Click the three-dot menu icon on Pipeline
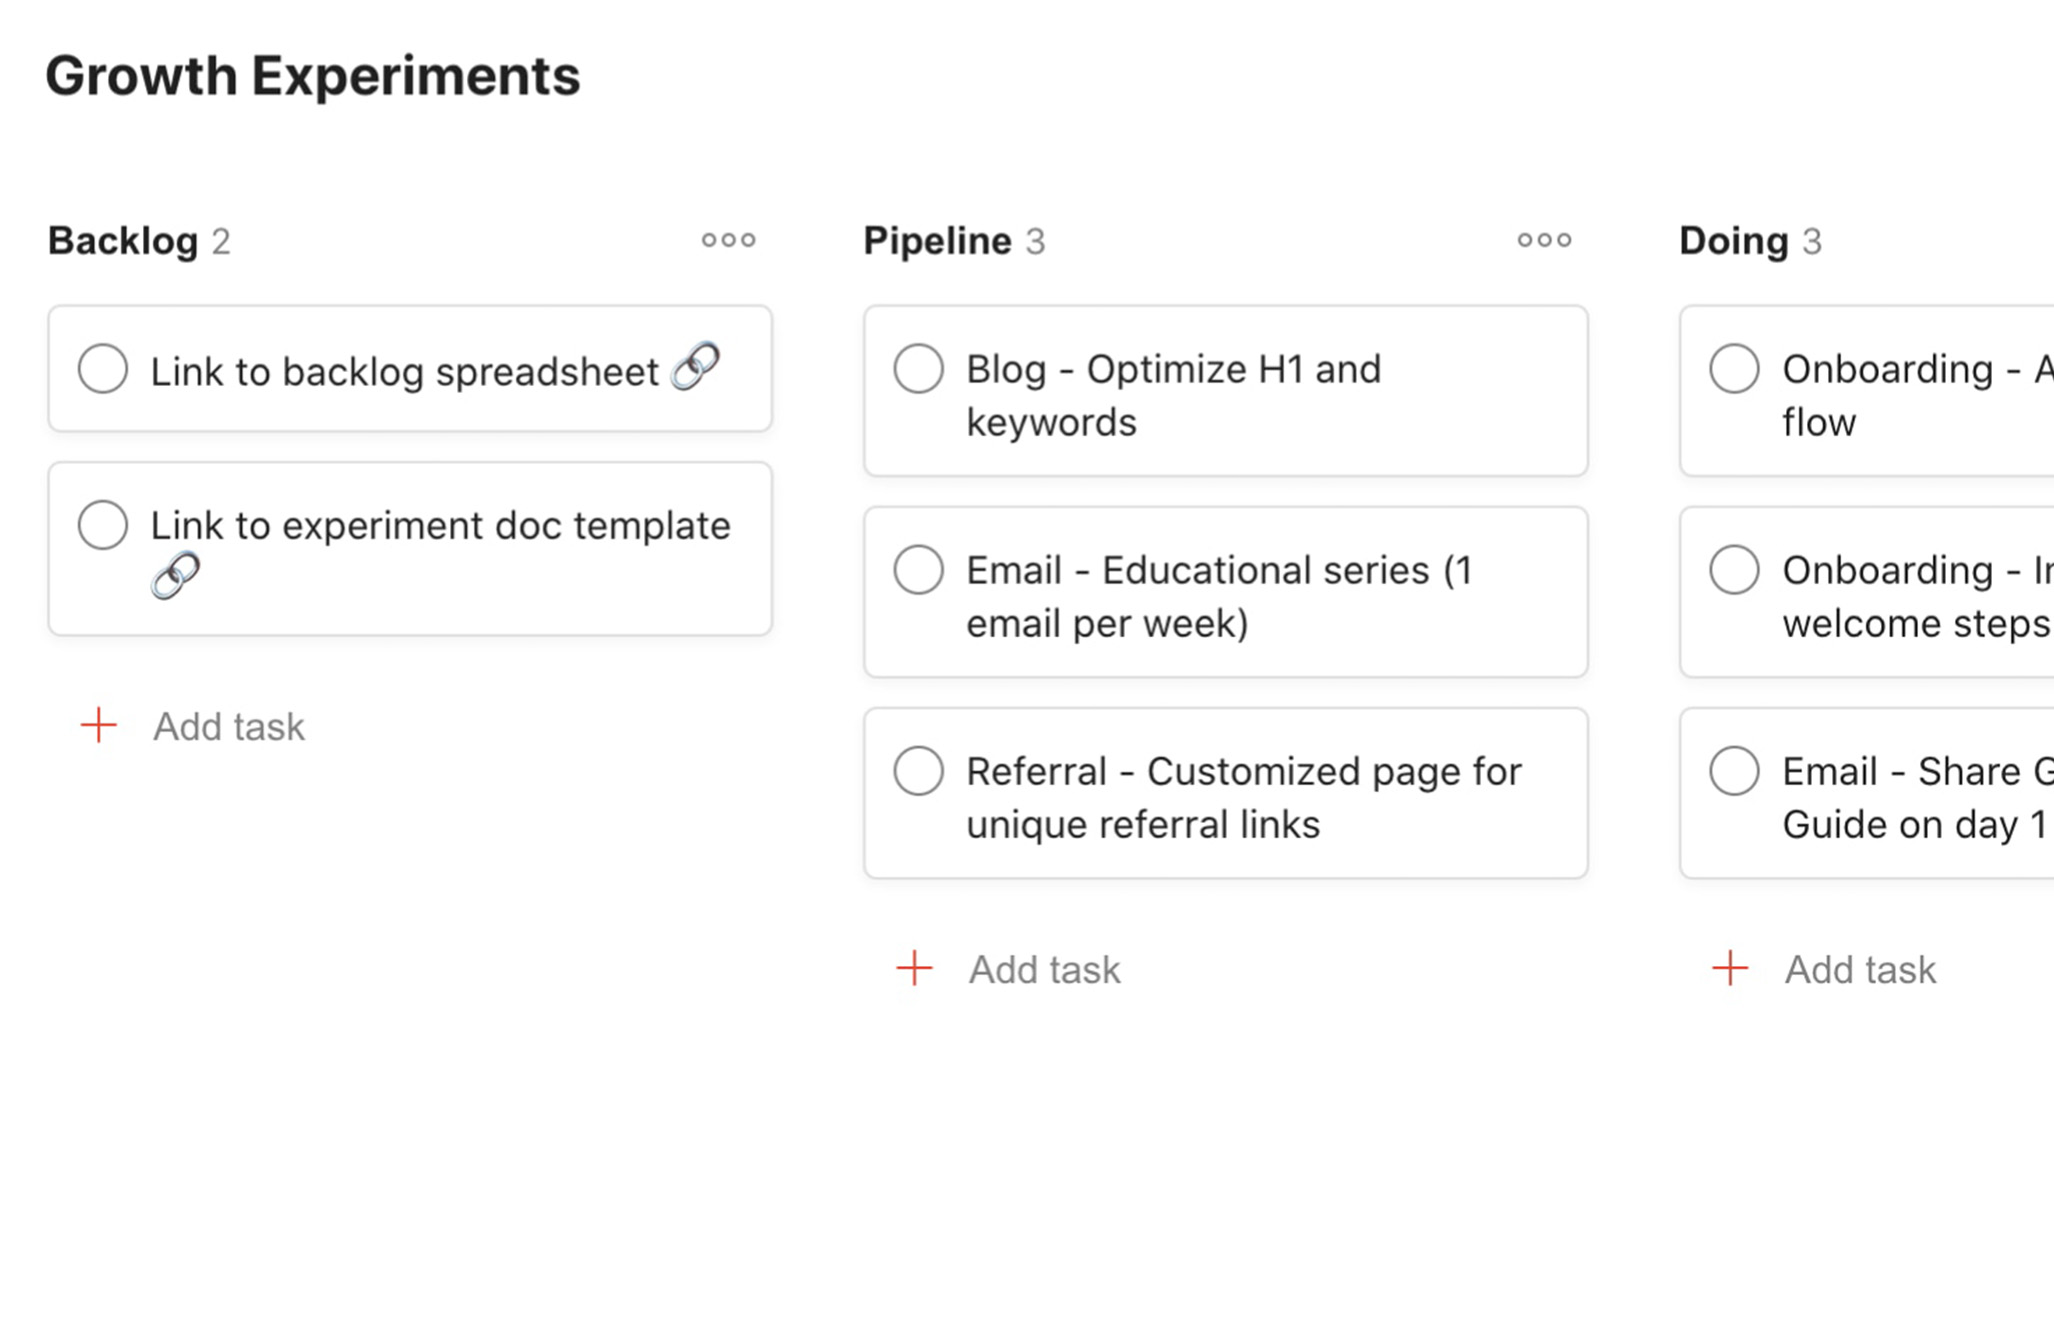The image size is (2054, 1342). coord(1545,240)
